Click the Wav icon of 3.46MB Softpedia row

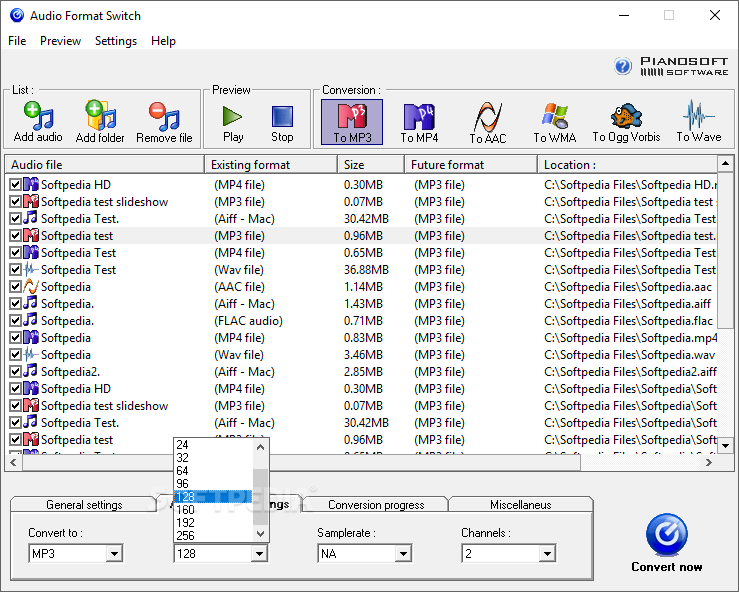coord(31,354)
